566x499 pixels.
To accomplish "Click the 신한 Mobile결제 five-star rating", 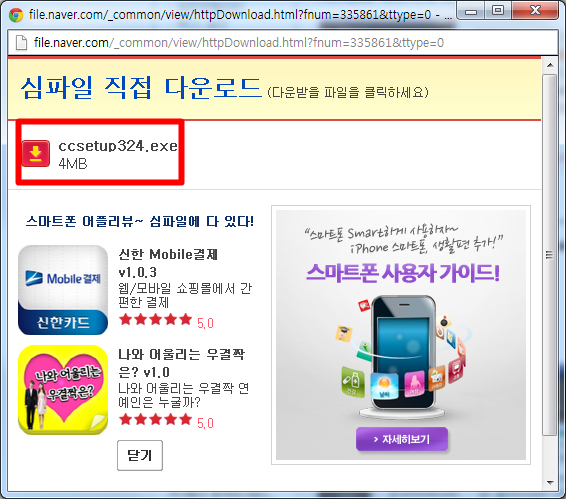I will coord(156,320).
